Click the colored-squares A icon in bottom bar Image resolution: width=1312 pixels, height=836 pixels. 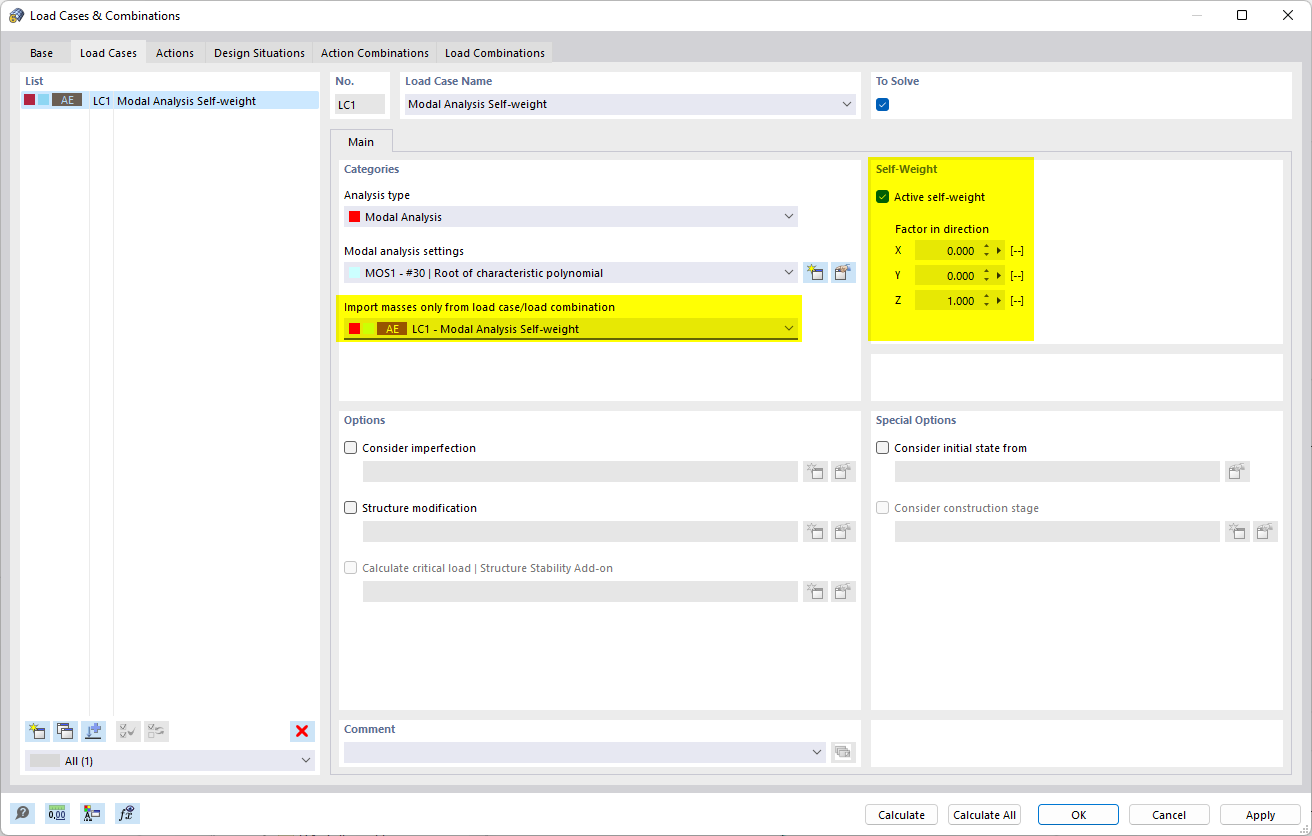(92, 814)
